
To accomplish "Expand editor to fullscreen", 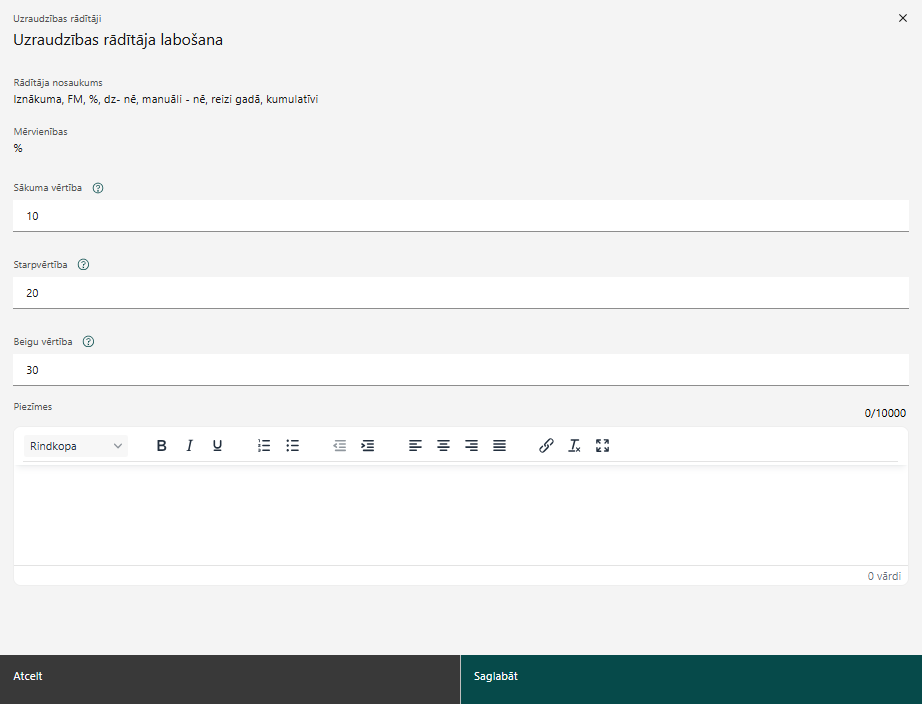I will [602, 446].
